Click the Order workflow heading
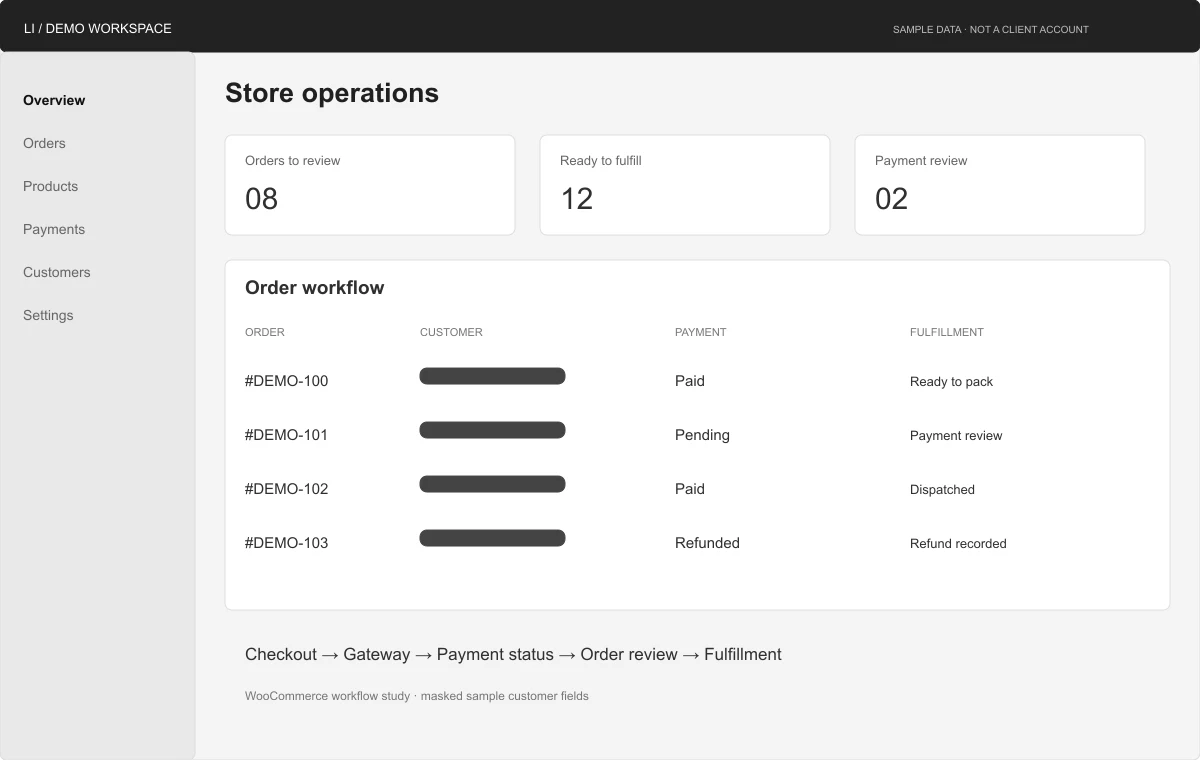 315,288
